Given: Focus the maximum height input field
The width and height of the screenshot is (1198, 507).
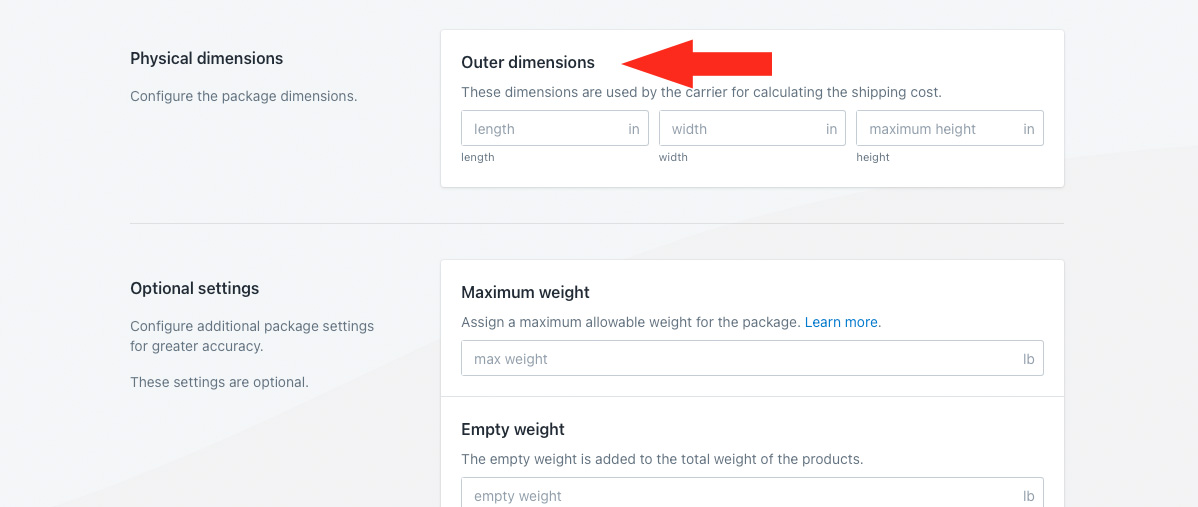Looking at the screenshot, I should click(x=935, y=129).
